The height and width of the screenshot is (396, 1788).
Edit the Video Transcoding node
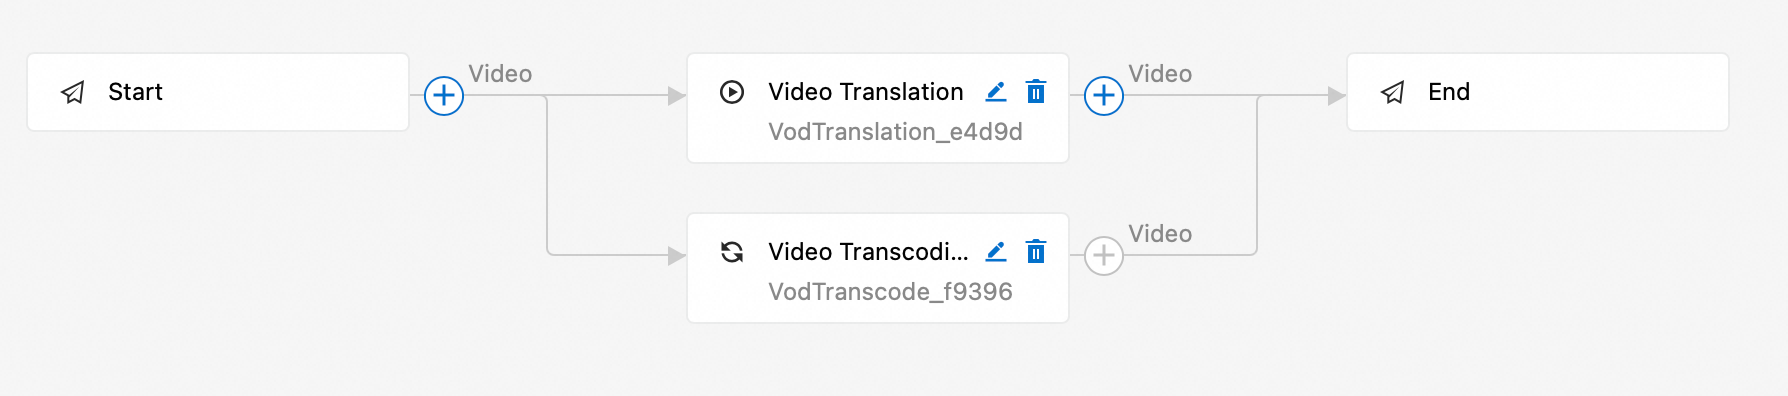click(996, 252)
